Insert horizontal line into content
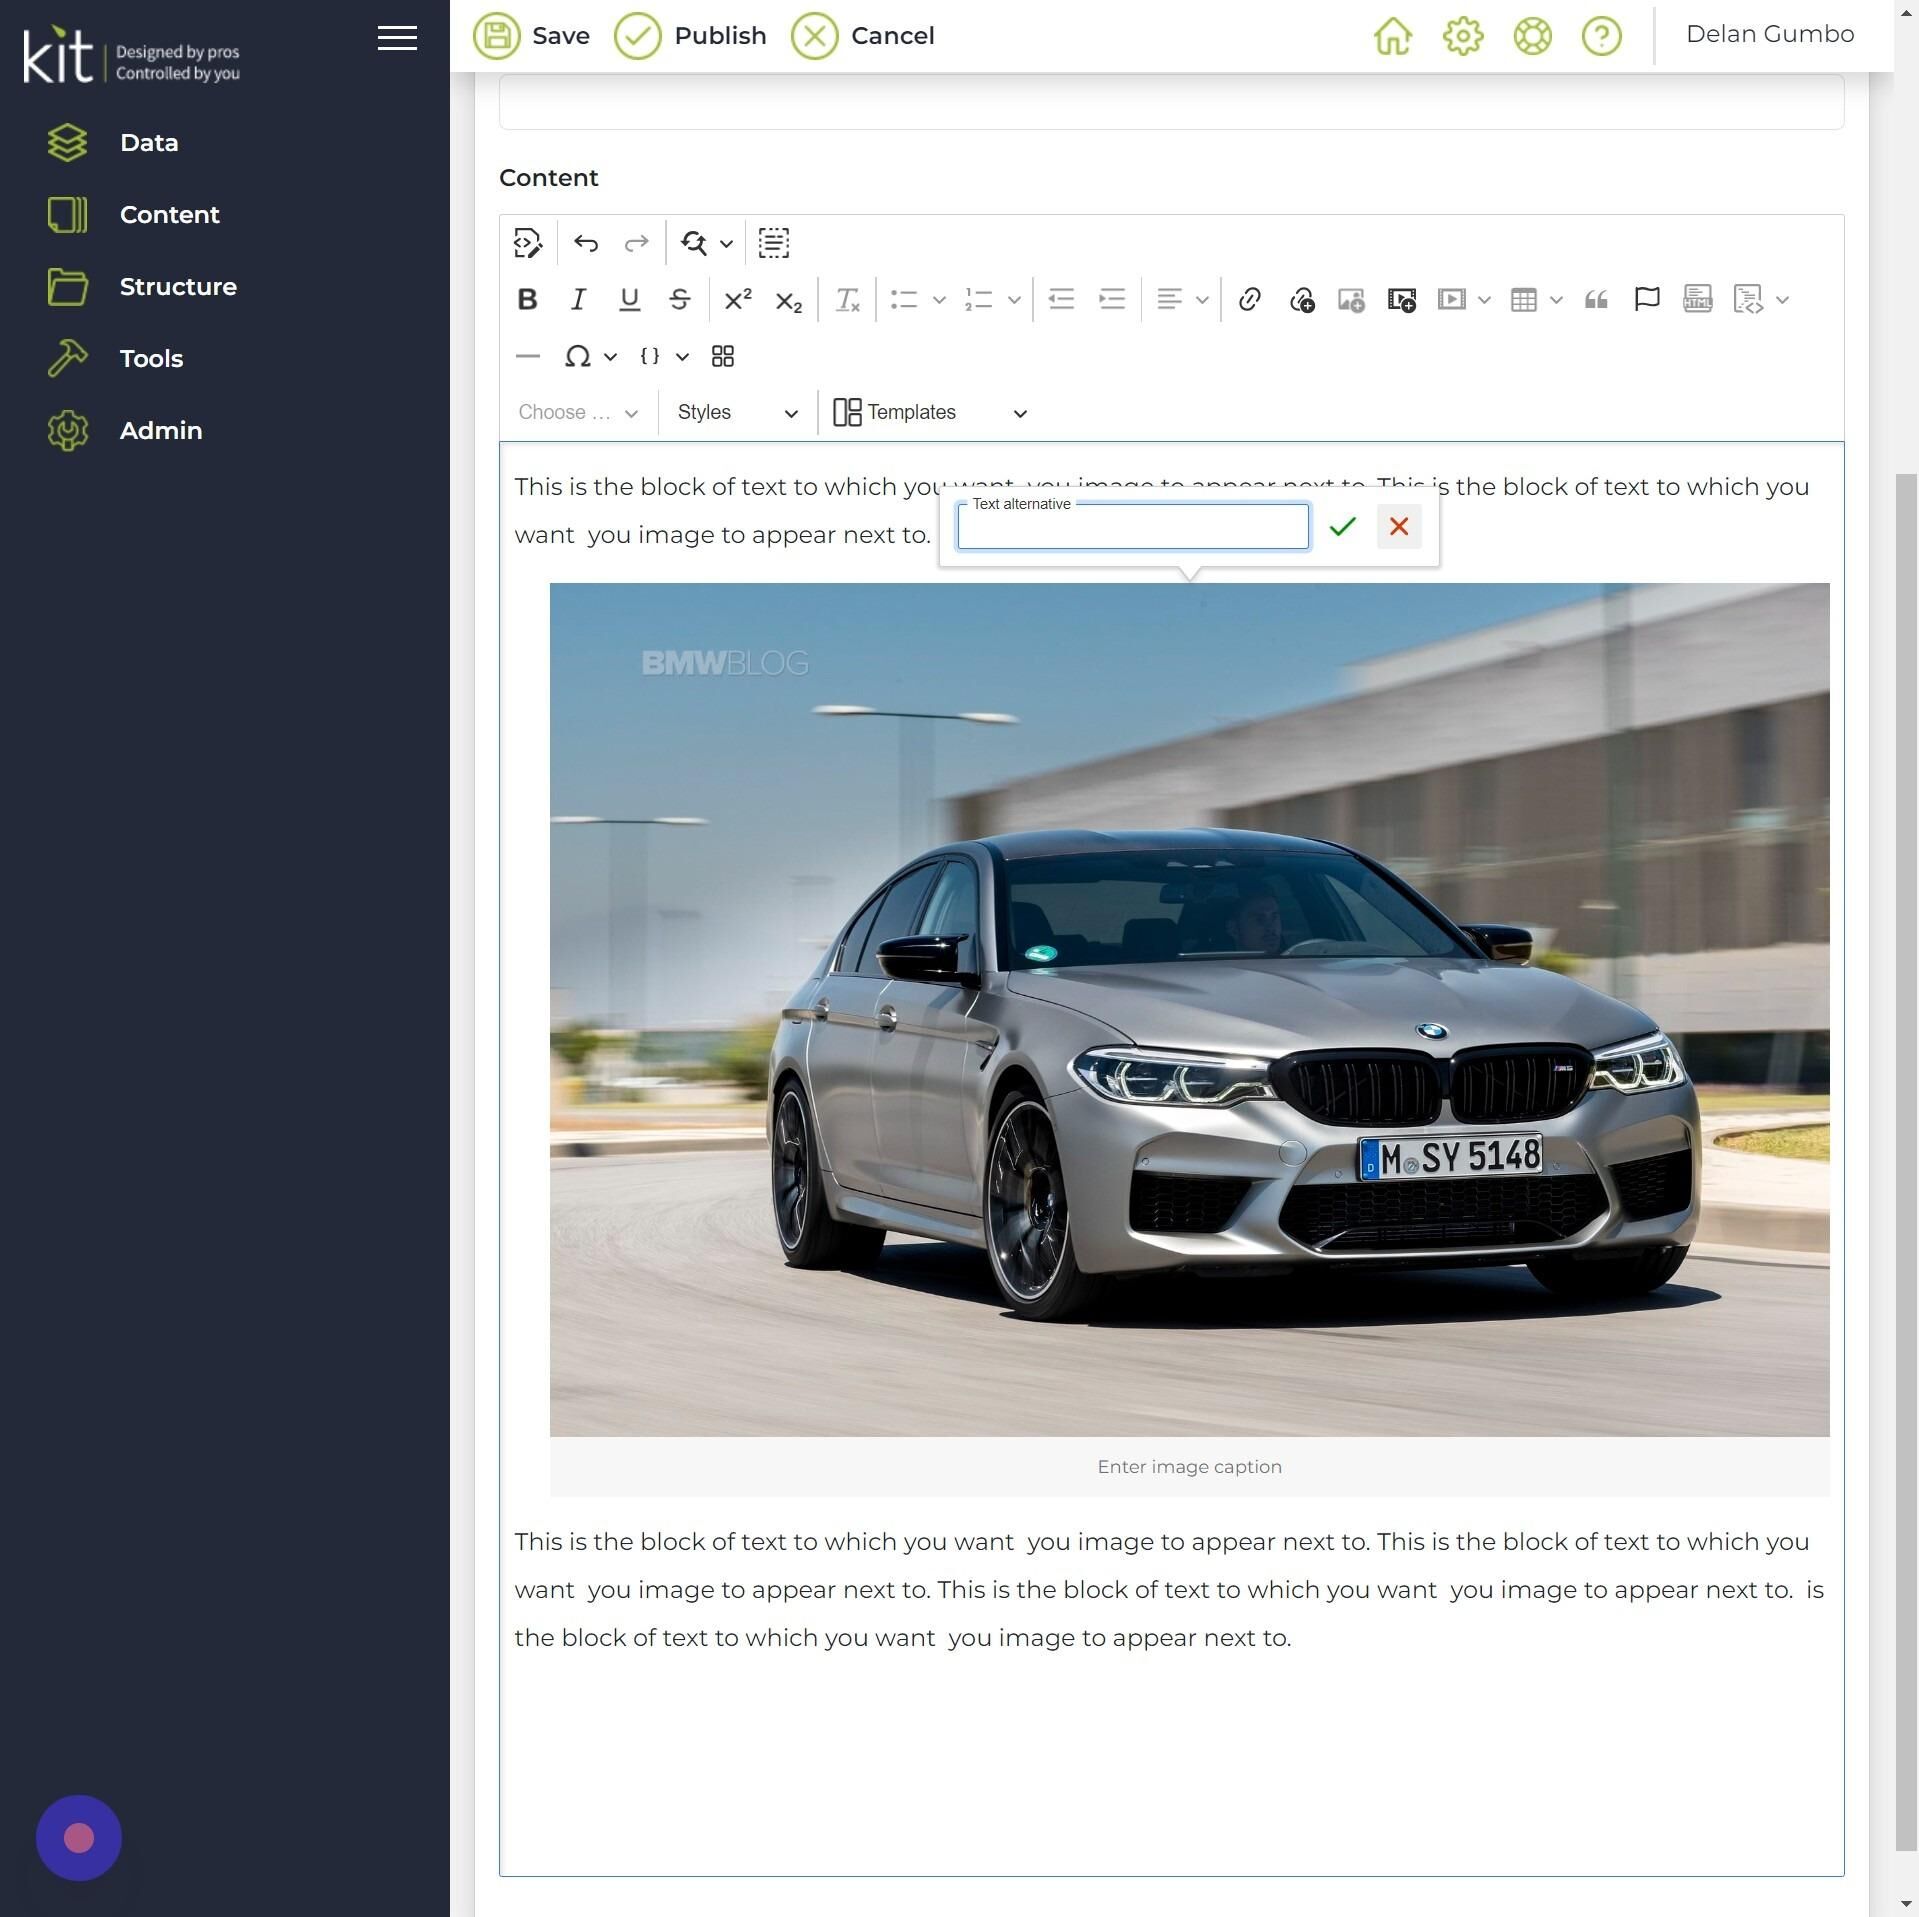The width and height of the screenshot is (1919, 1917). (x=527, y=356)
